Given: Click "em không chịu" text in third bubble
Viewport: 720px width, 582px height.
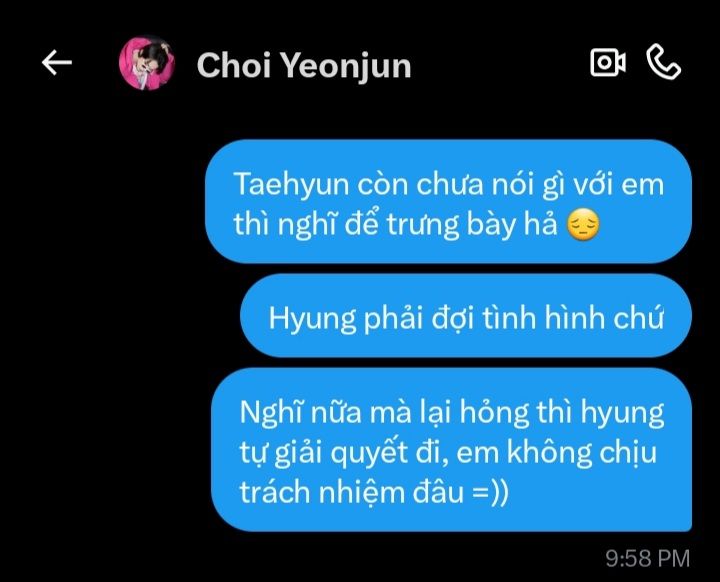Looking at the screenshot, I should click(x=557, y=452).
